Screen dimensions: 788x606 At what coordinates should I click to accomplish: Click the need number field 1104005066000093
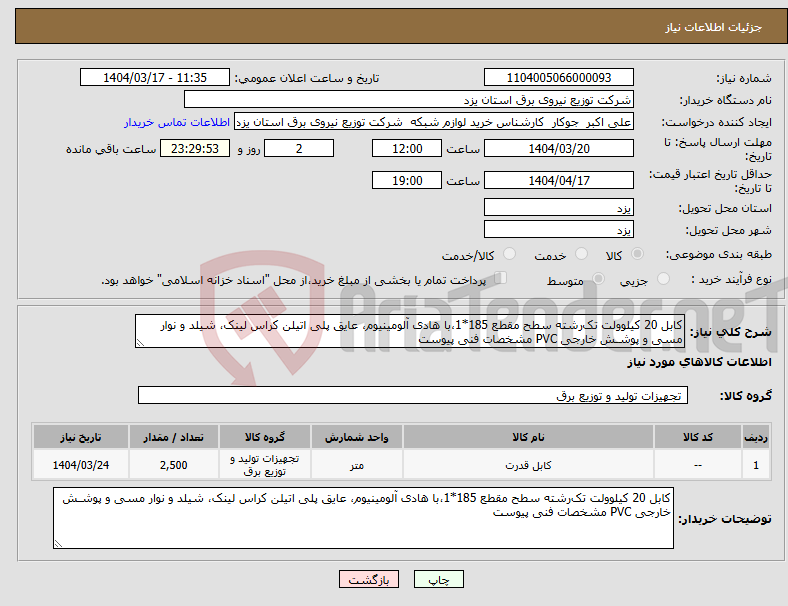point(559,77)
